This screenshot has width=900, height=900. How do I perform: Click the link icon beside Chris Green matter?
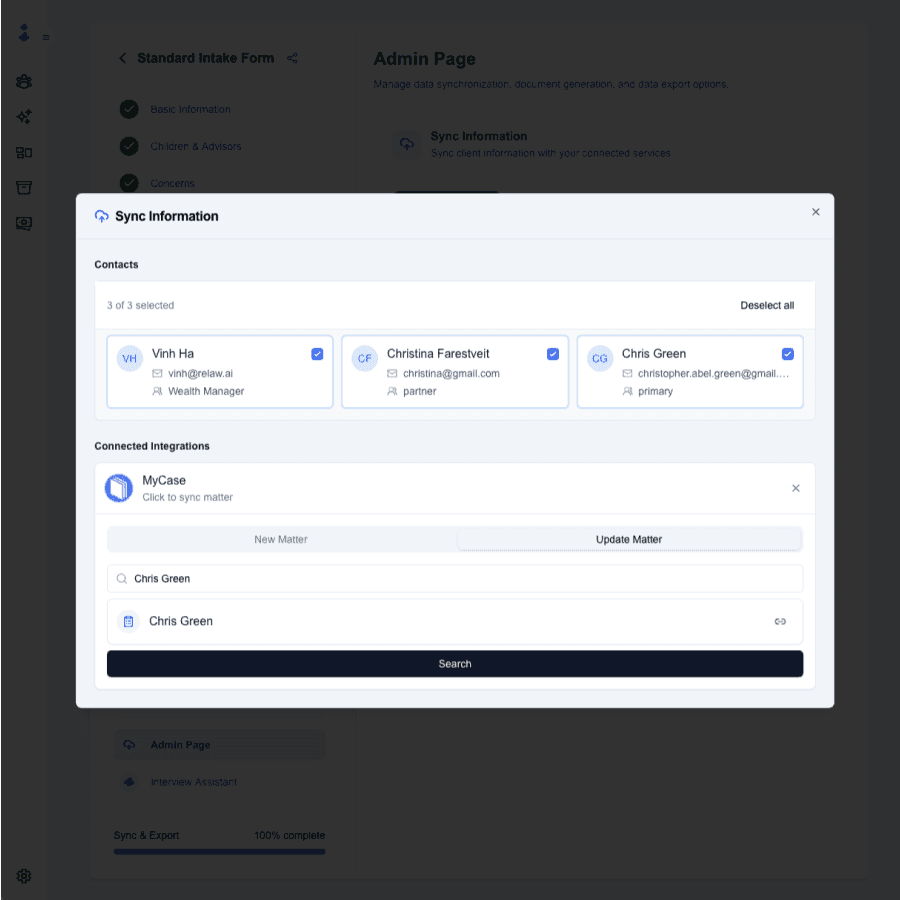pyautogui.click(x=780, y=621)
